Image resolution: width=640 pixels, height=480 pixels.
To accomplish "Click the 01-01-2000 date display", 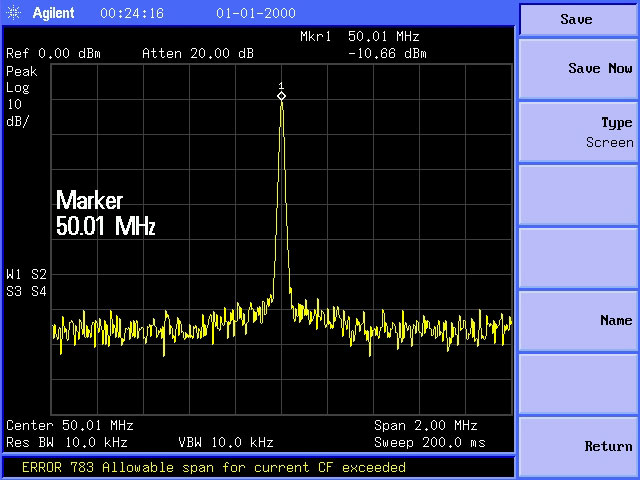I will [x=256, y=13].
